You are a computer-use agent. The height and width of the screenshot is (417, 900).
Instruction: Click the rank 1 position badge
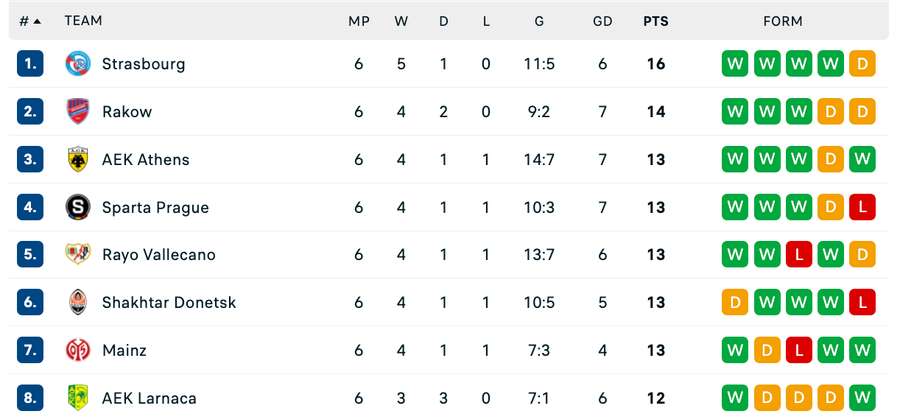click(30, 64)
